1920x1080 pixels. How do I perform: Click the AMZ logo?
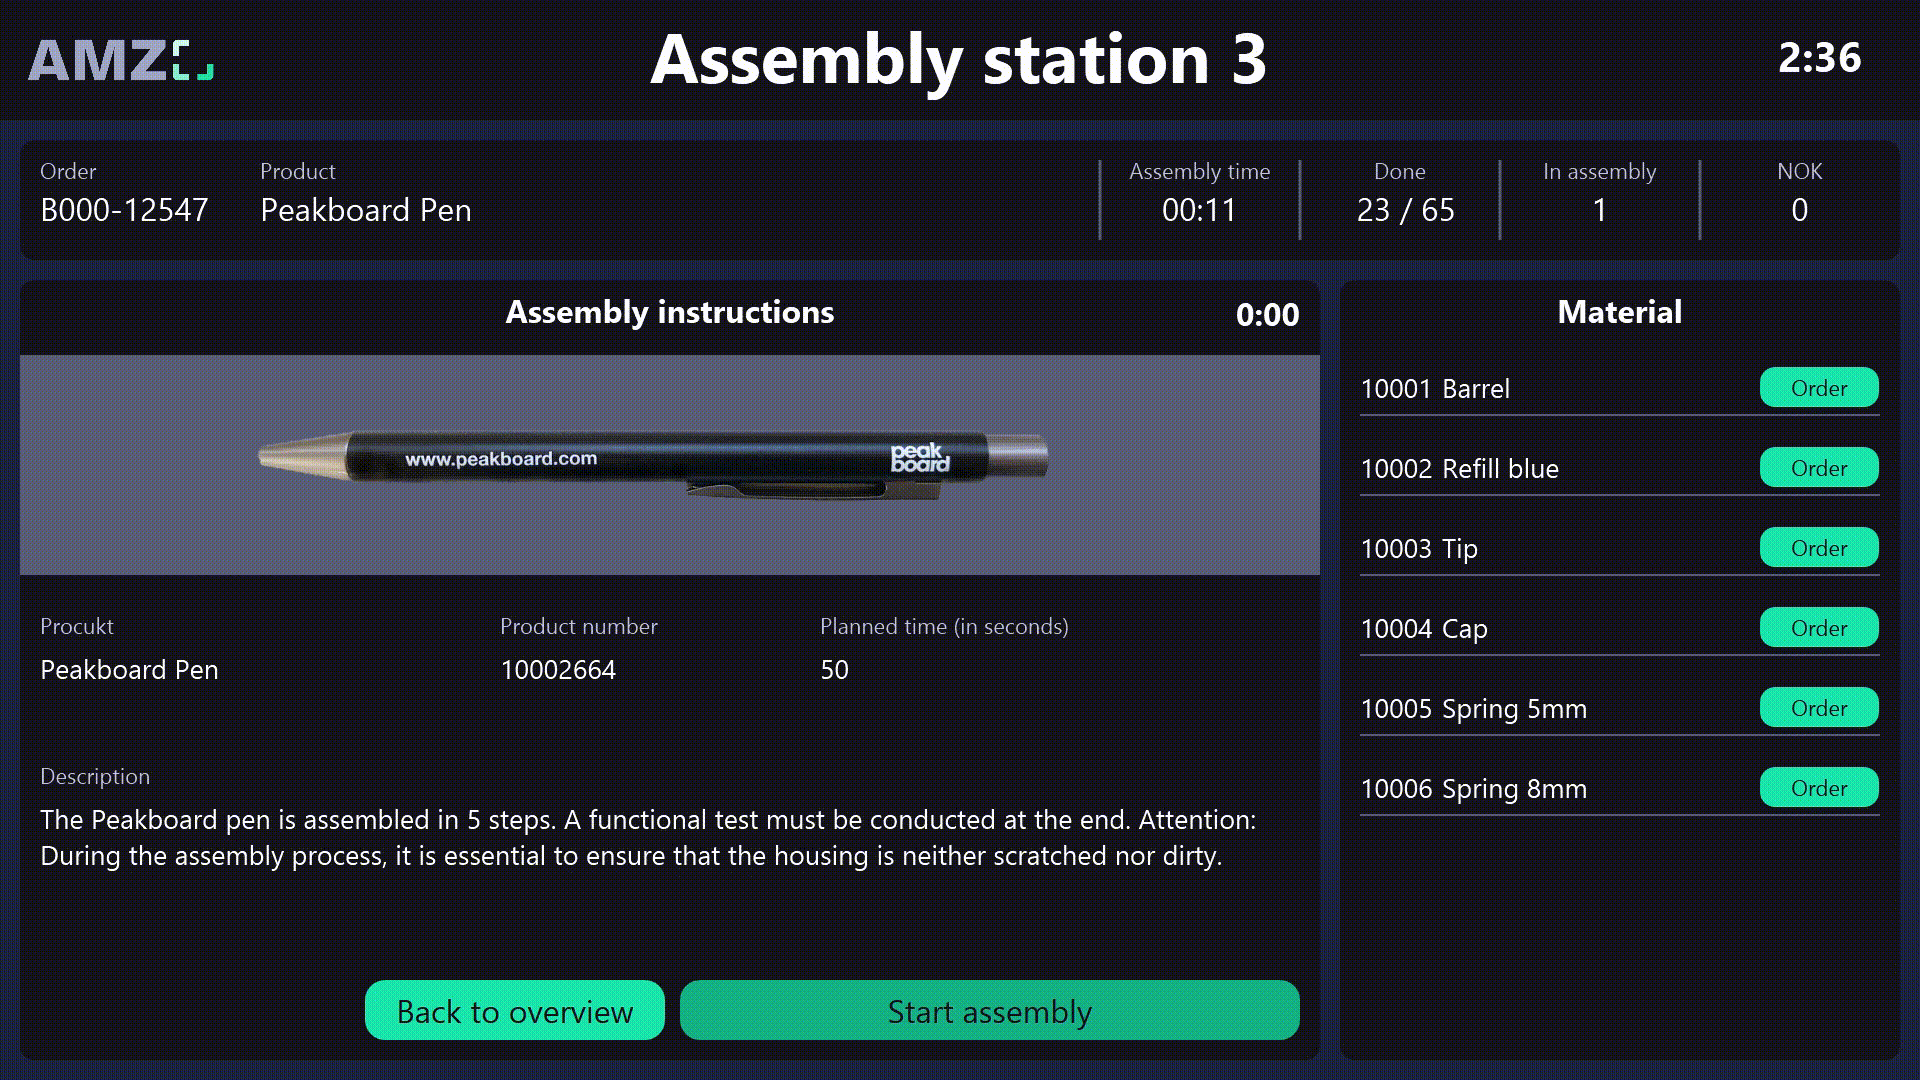coord(120,60)
